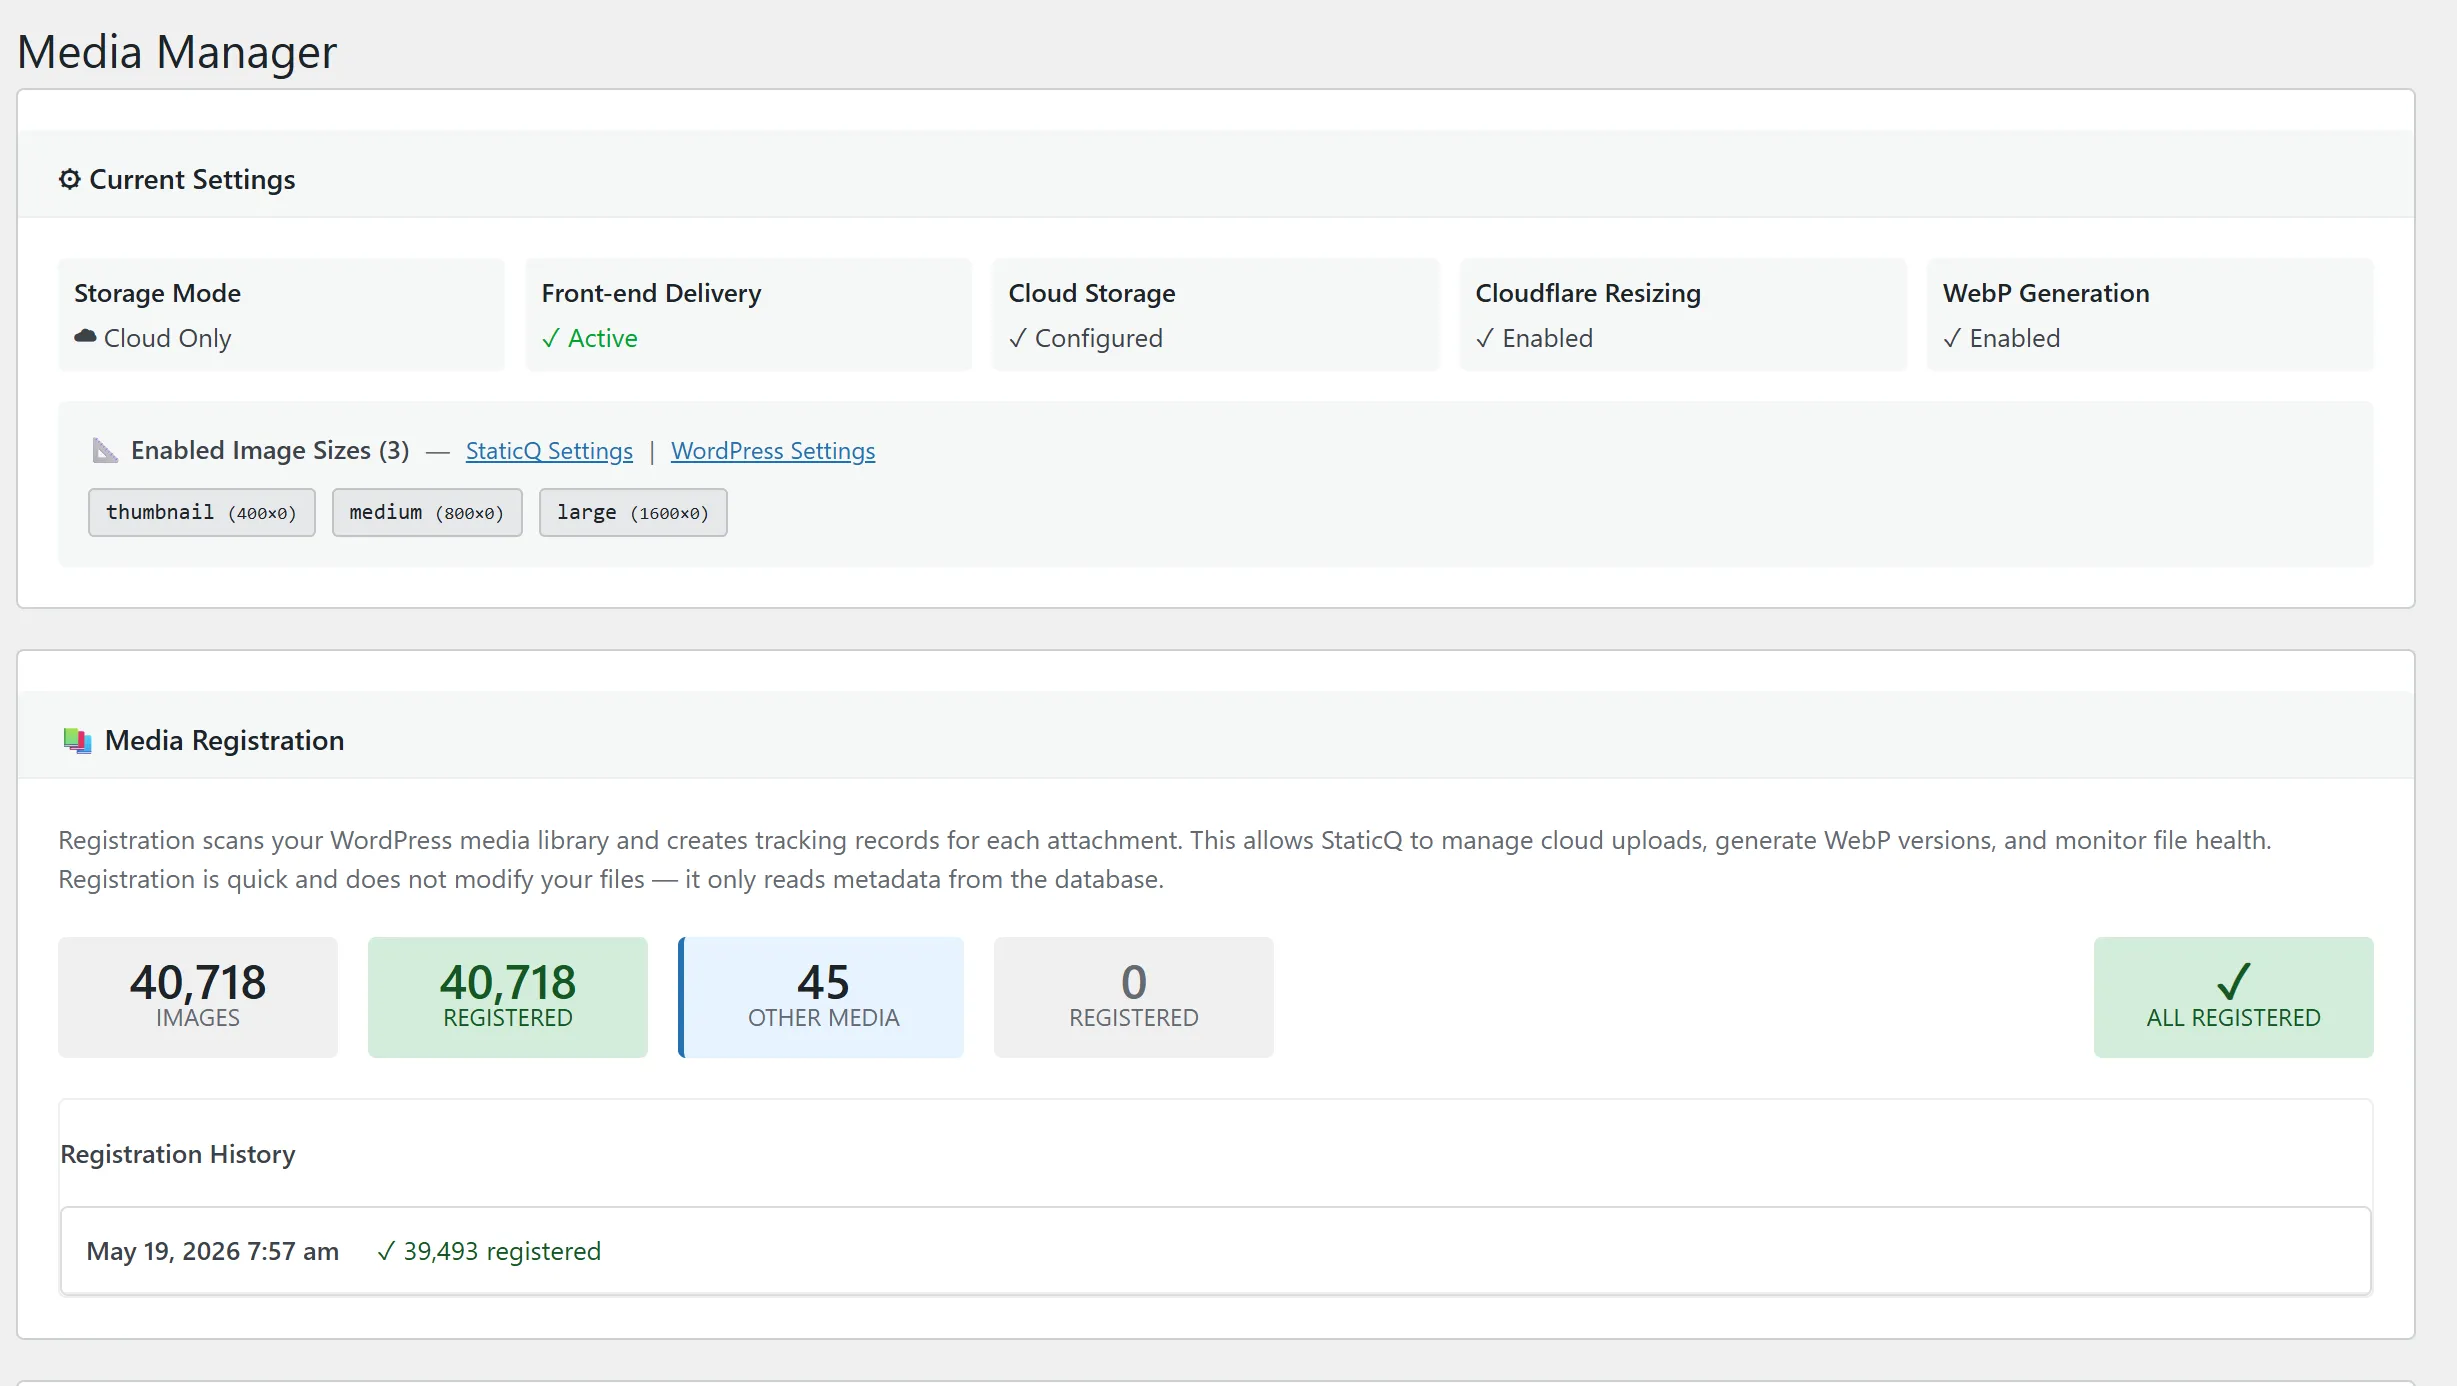Click the Storage Mode heading
The height and width of the screenshot is (1386, 2457).
click(x=157, y=293)
